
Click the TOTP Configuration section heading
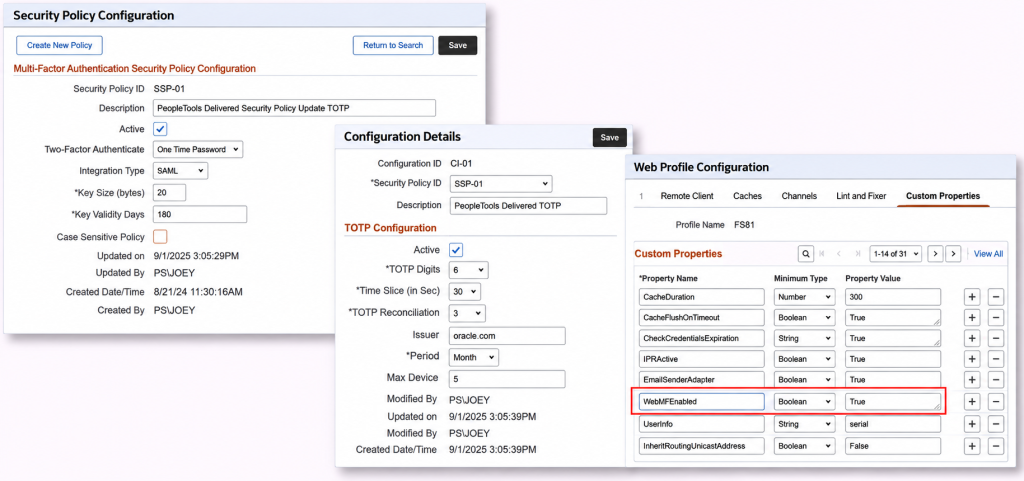pyautogui.click(x=390, y=228)
